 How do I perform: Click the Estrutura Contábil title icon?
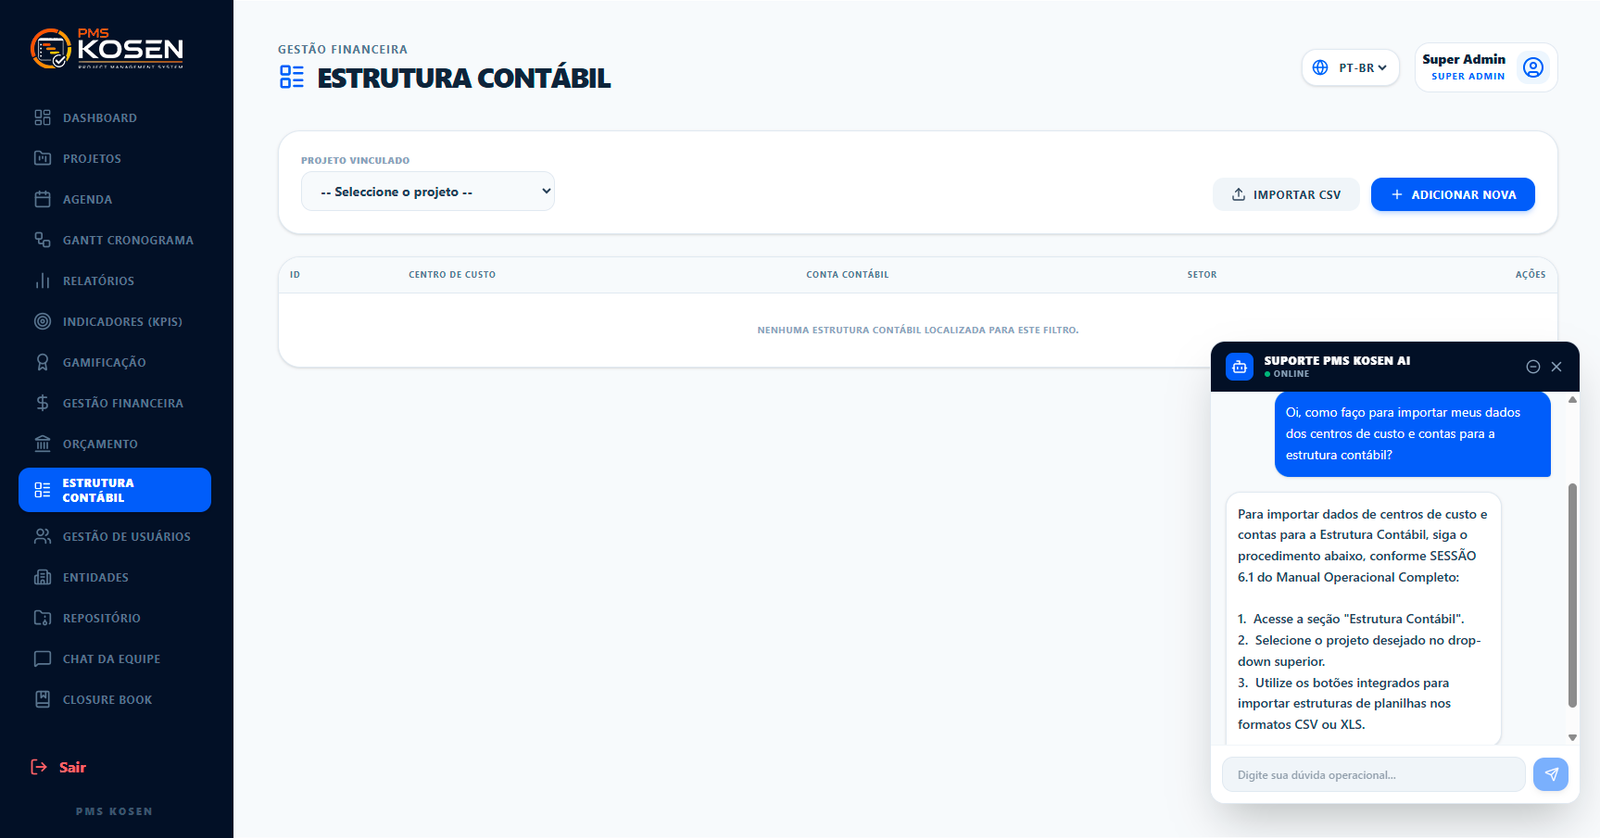pos(292,77)
